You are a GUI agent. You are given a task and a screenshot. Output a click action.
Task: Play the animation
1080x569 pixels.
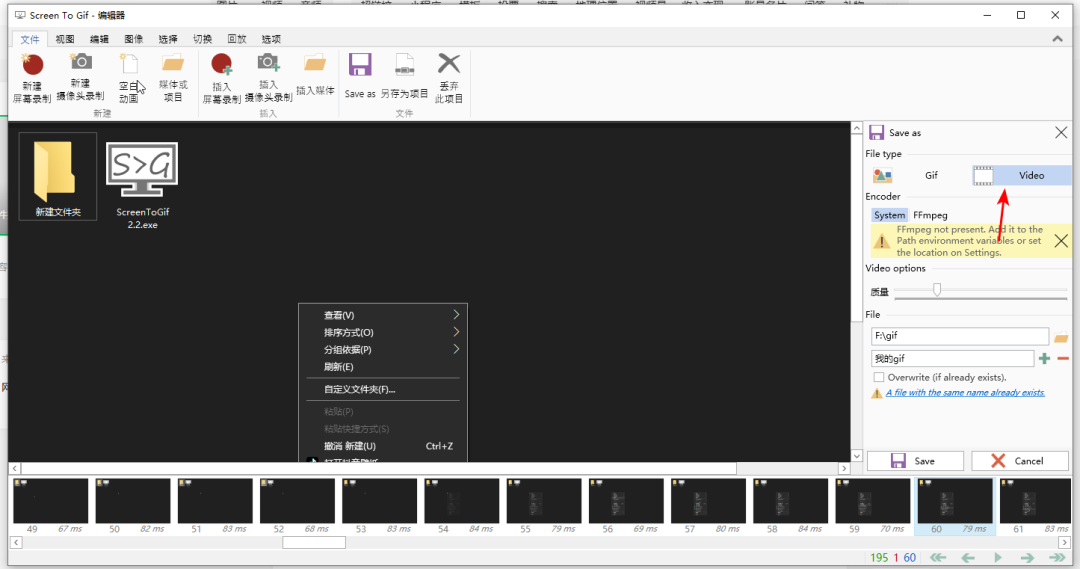point(997,557)
